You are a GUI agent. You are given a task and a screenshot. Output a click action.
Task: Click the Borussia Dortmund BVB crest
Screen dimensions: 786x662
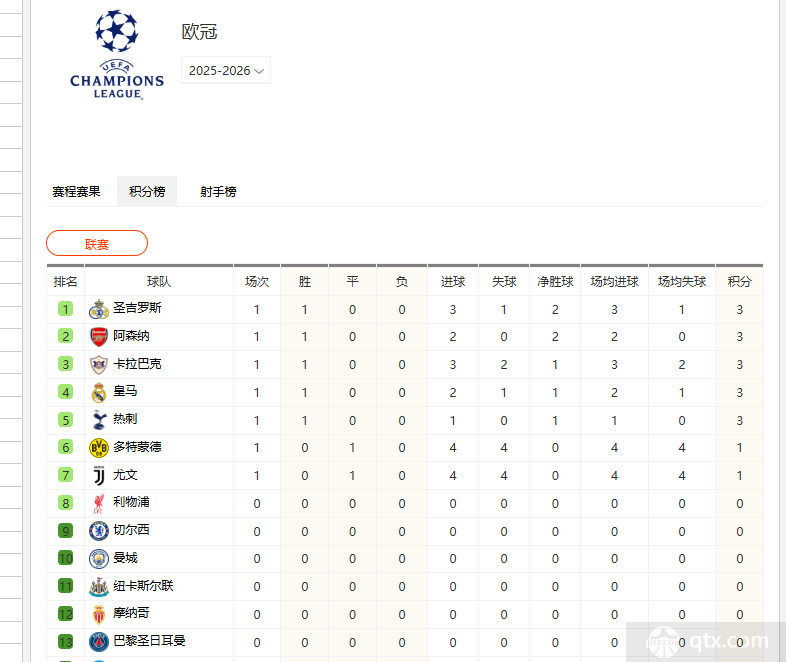(x=99, y=448)
